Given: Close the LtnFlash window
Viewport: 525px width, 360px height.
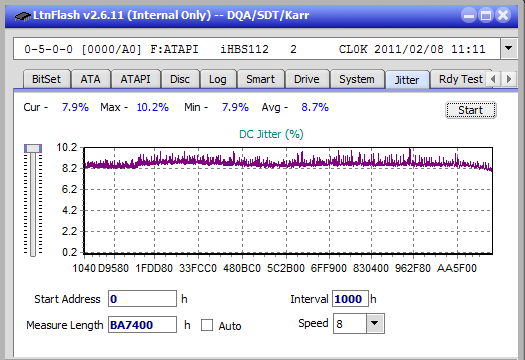Looking at the screenshot, I should (x=503, y=15).
